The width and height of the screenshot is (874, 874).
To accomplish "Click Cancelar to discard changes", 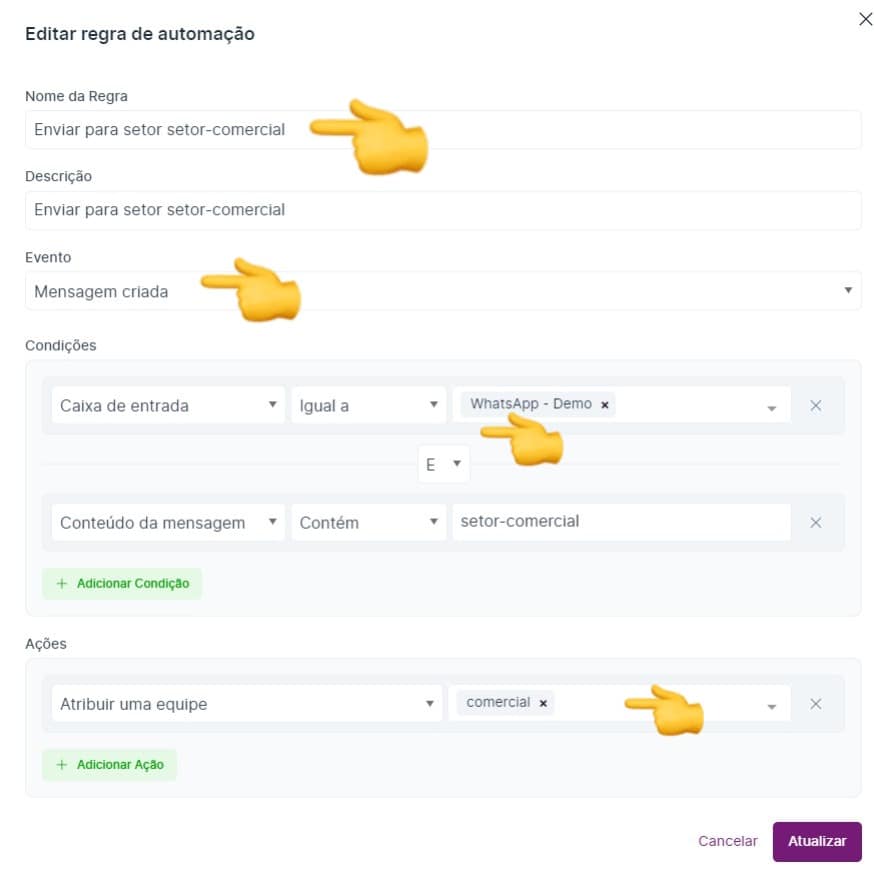I will 727,841.
